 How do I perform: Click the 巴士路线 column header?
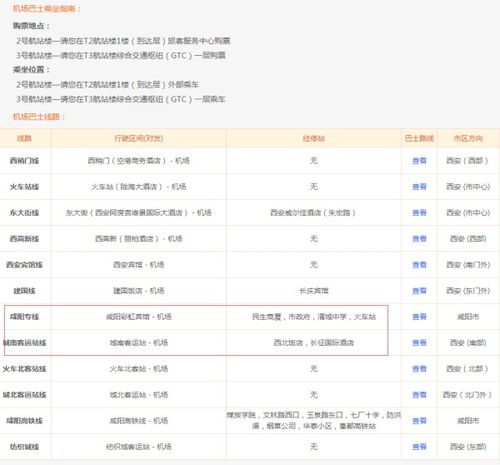coord(419,138)
